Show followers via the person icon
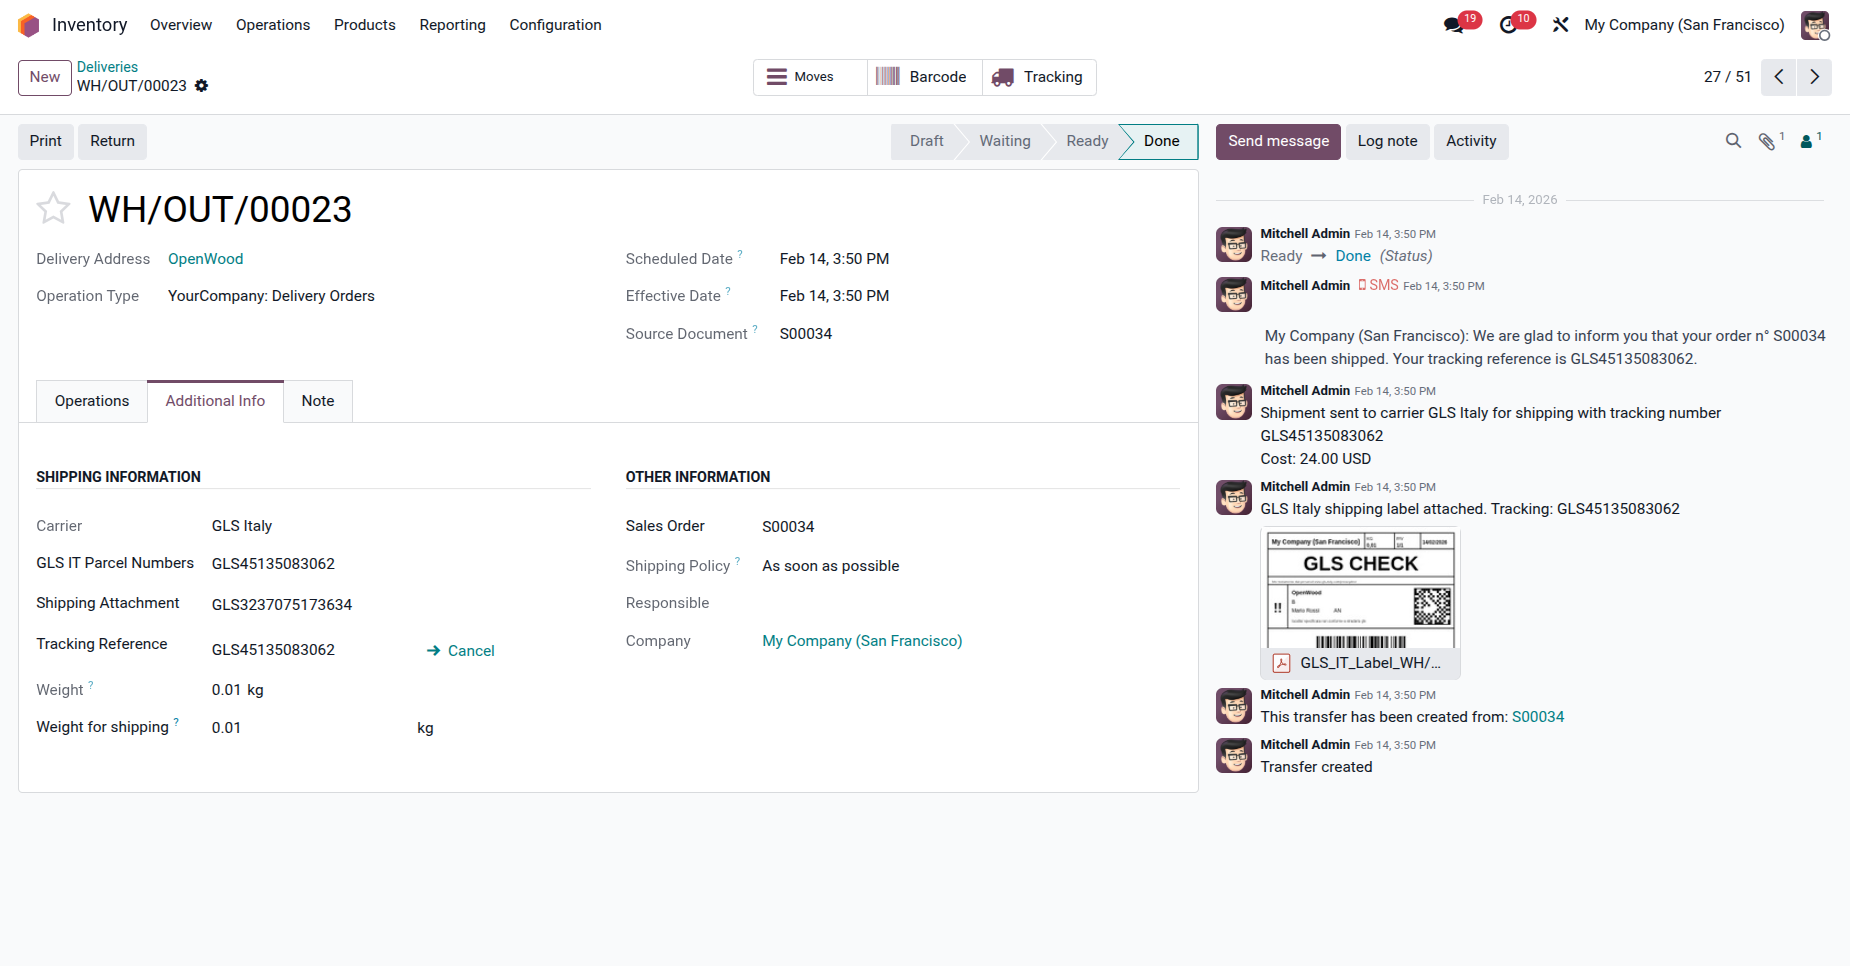Image resolution: width=1850 pixels, height=966 pixels. (1807, 142)
